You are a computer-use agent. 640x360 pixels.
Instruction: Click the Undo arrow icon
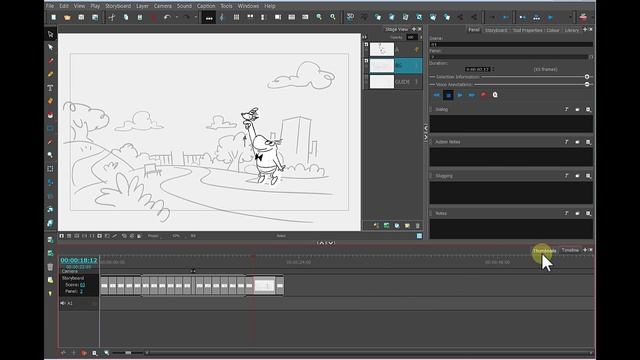pos(167,17)
